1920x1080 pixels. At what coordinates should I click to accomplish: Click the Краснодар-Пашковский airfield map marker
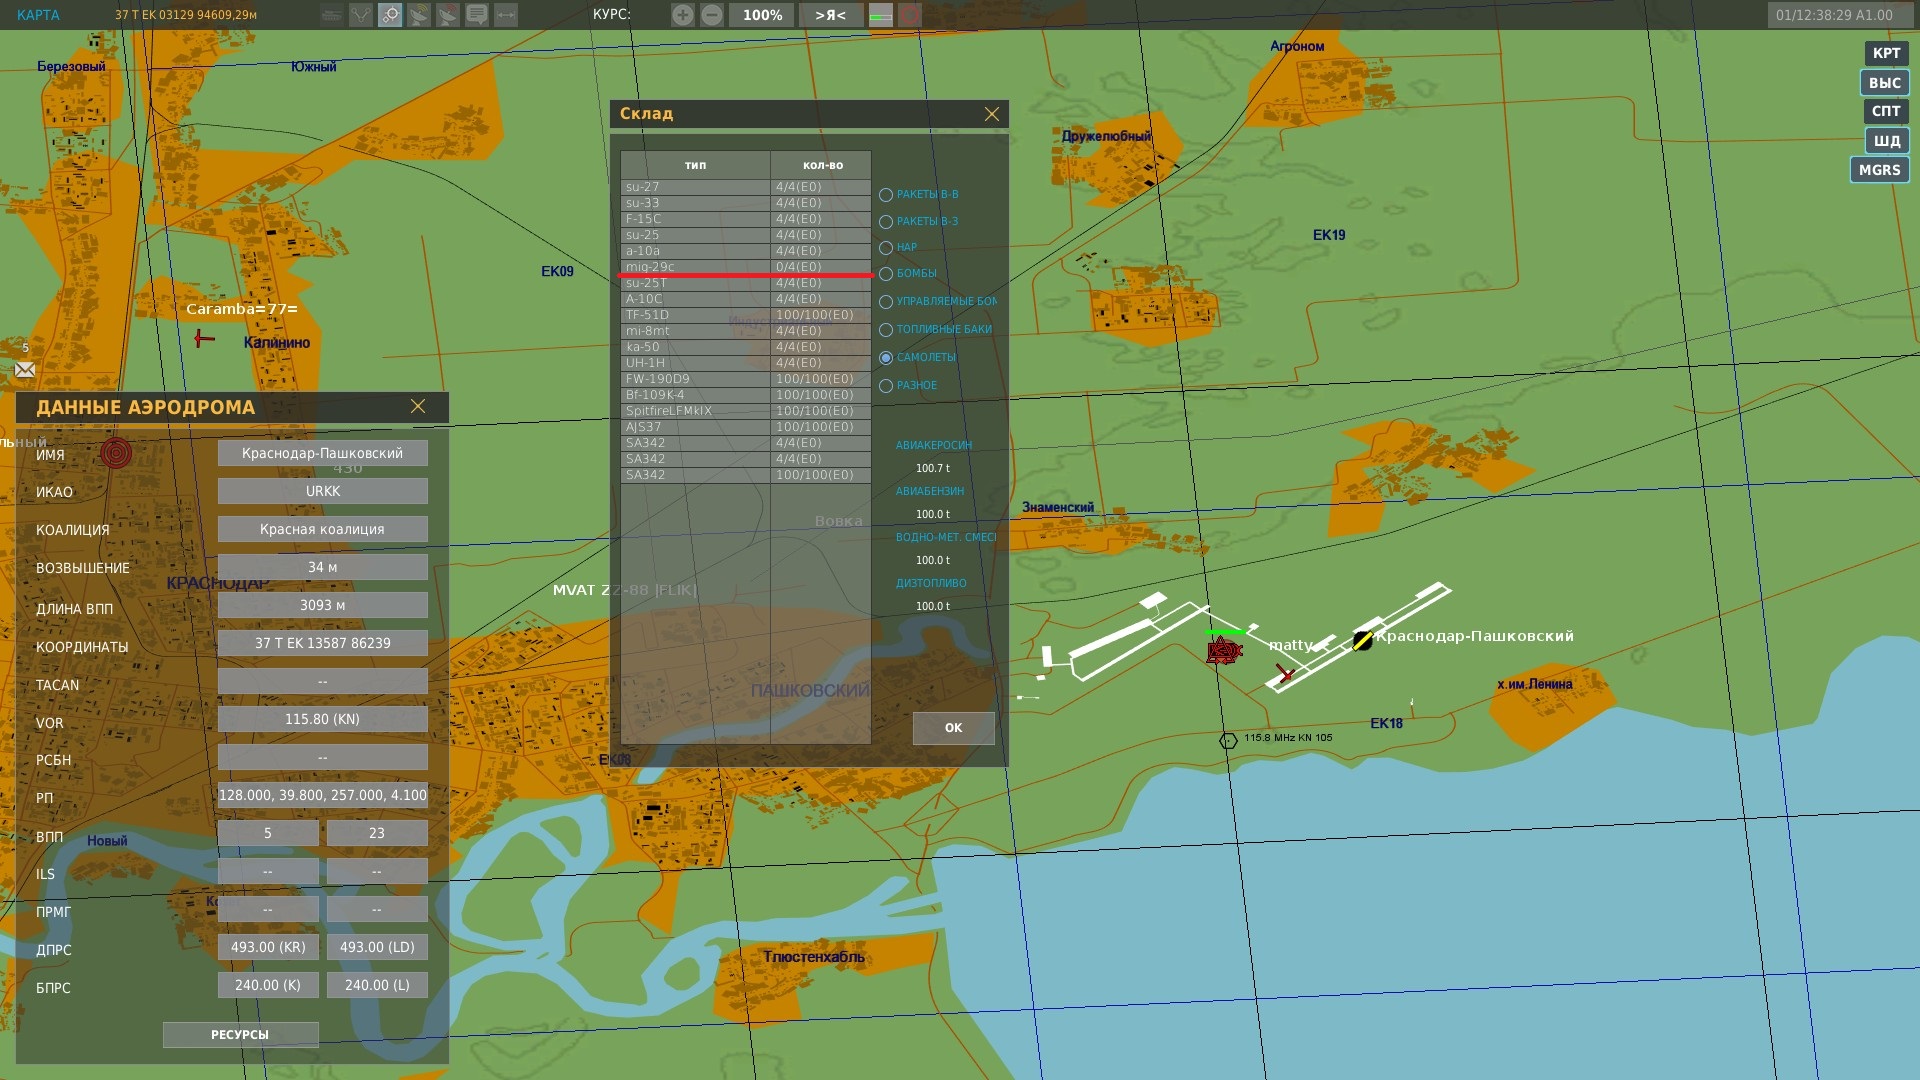point(1363,640)
